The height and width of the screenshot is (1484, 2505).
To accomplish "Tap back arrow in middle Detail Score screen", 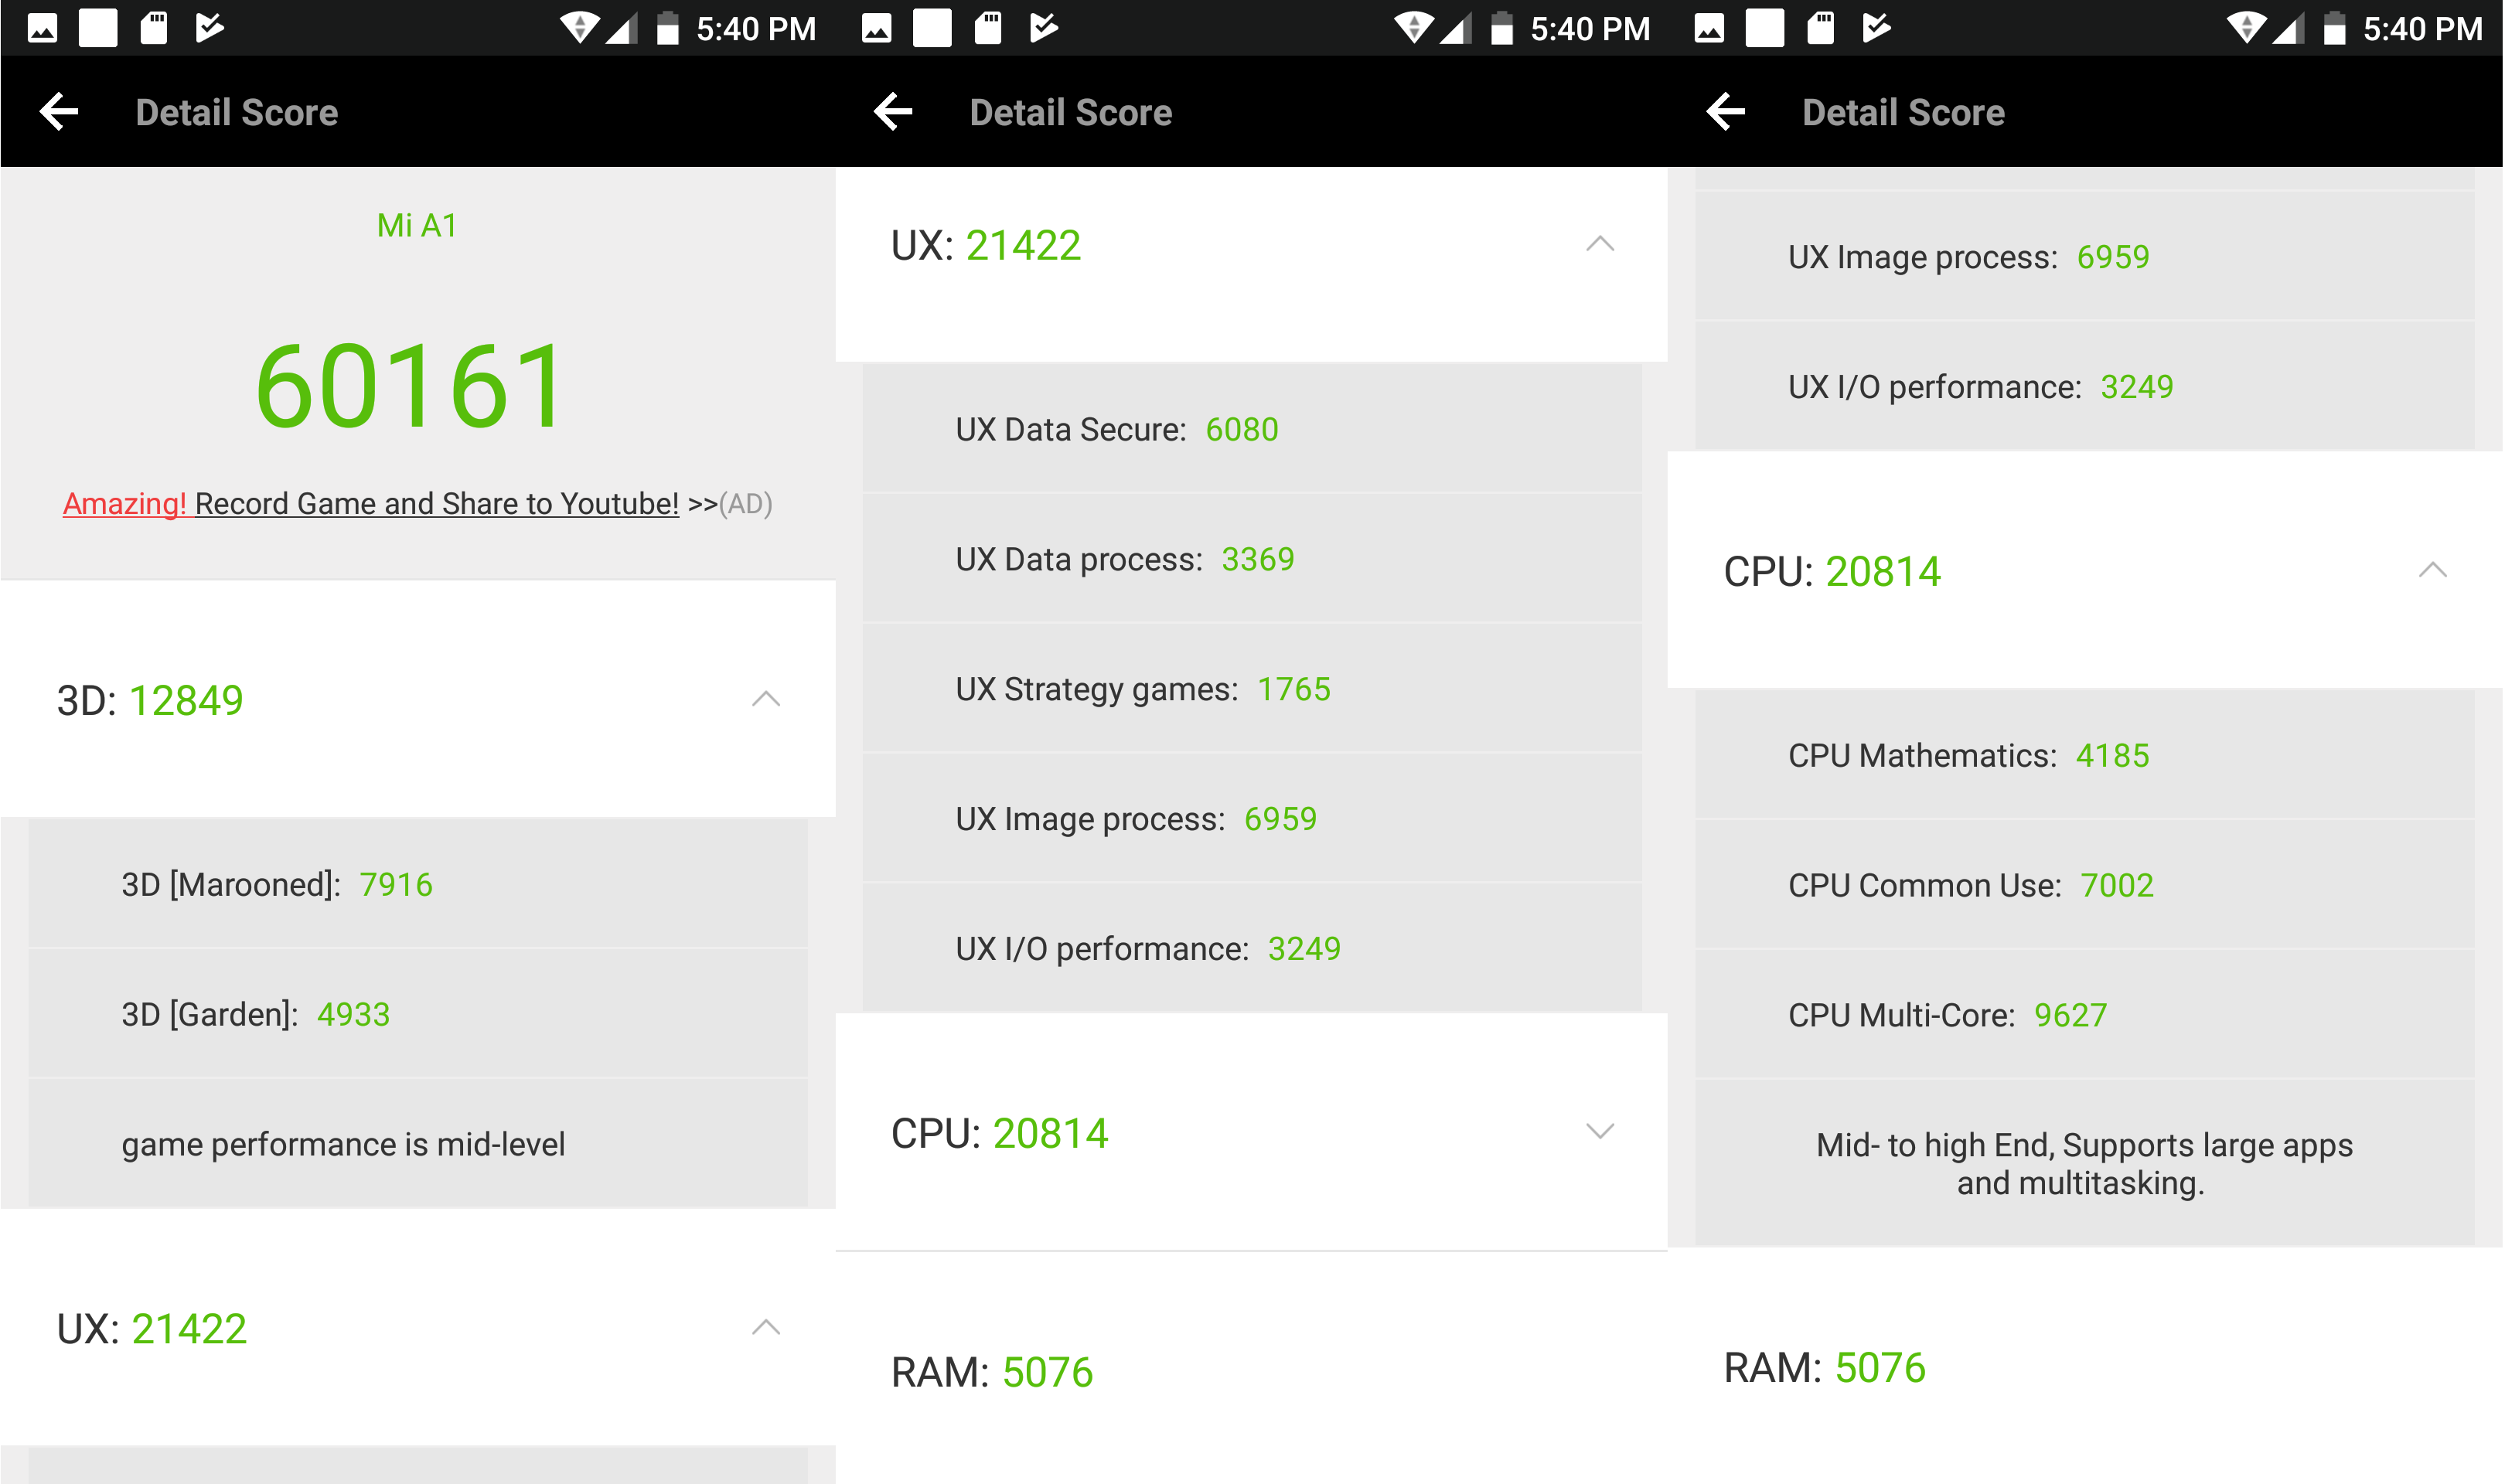I will (x=893, y=112).
